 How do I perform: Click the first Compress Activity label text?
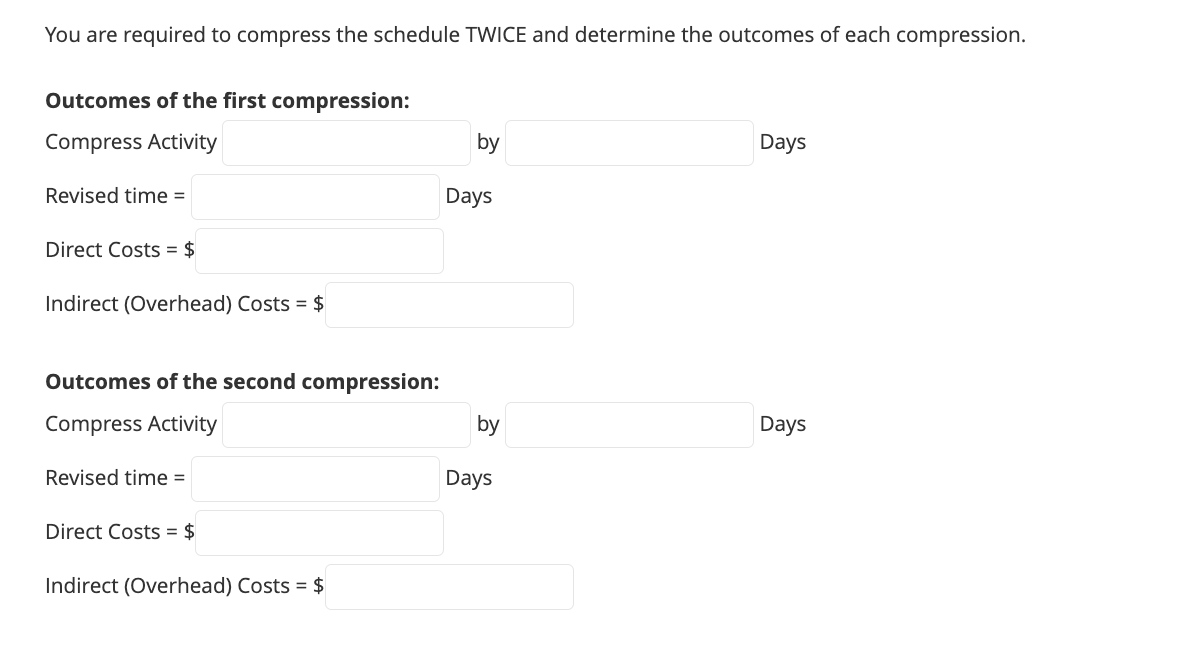click(131, 142)
